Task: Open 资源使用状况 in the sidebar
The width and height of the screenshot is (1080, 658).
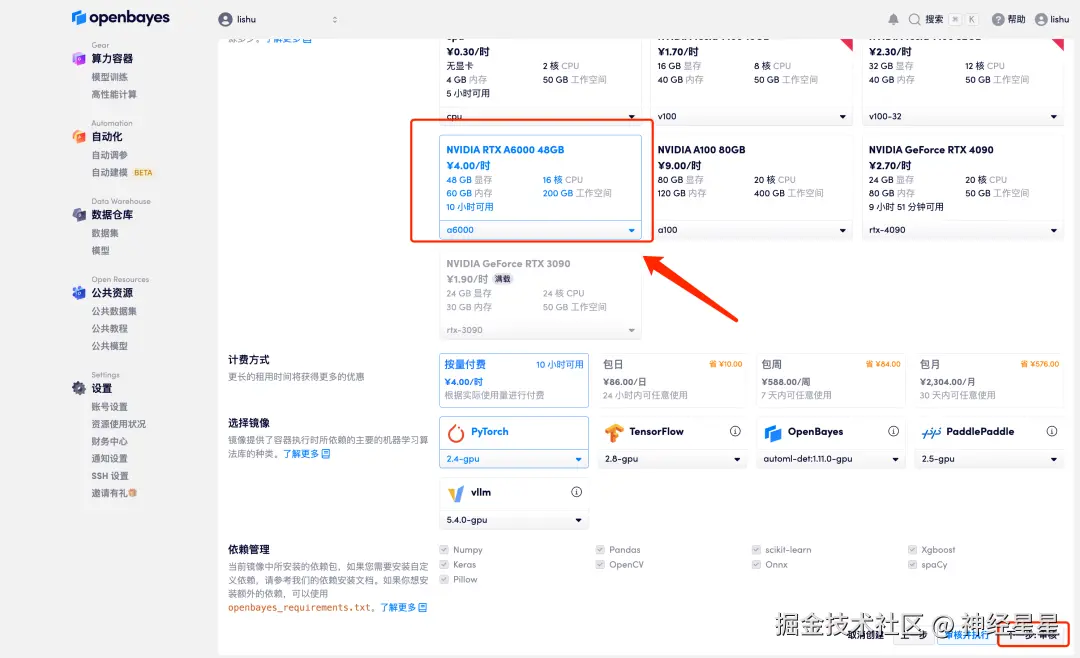Action: tap(118, 424)
